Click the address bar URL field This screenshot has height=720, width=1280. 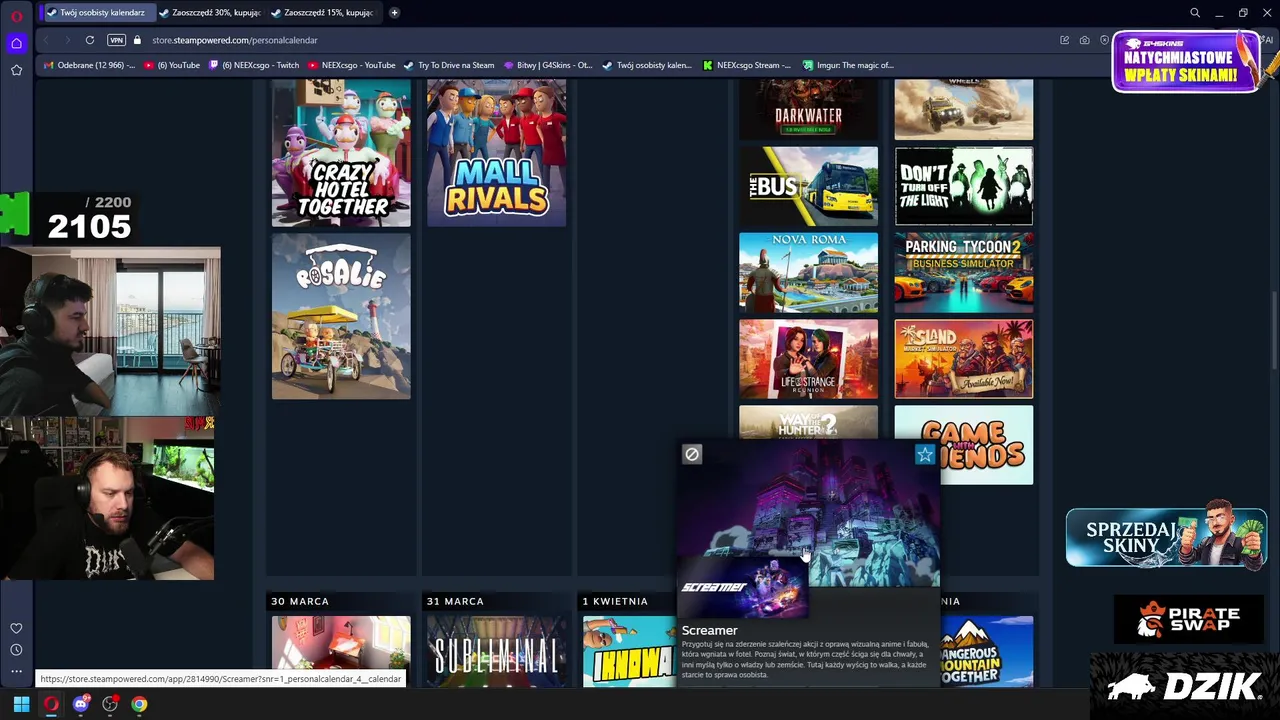600,40
